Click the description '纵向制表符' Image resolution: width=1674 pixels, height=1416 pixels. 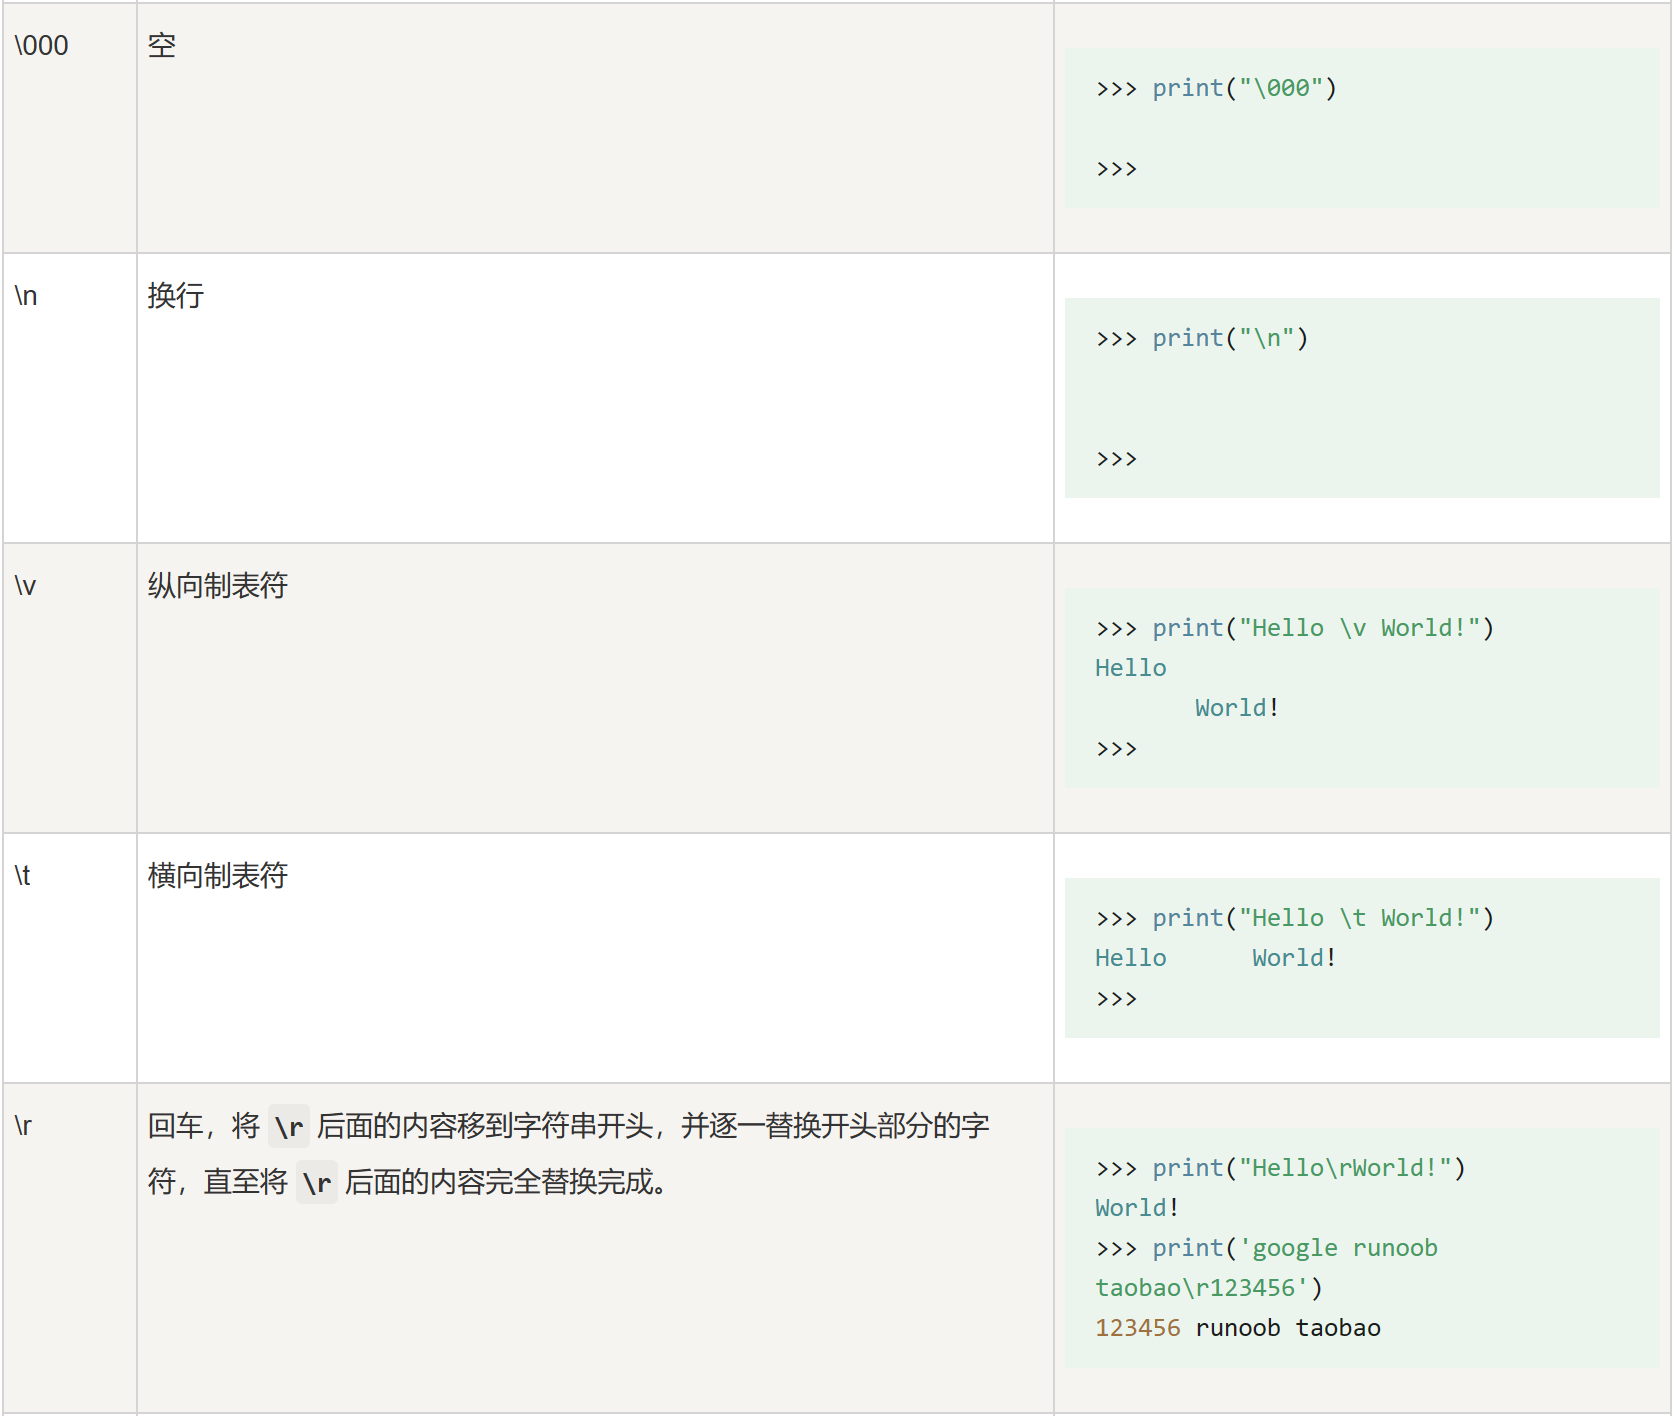(x=218, y=586)
